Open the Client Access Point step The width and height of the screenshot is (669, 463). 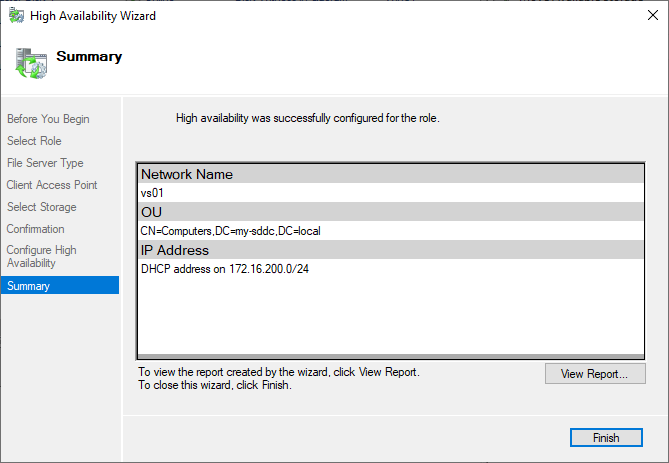point(52,185)
